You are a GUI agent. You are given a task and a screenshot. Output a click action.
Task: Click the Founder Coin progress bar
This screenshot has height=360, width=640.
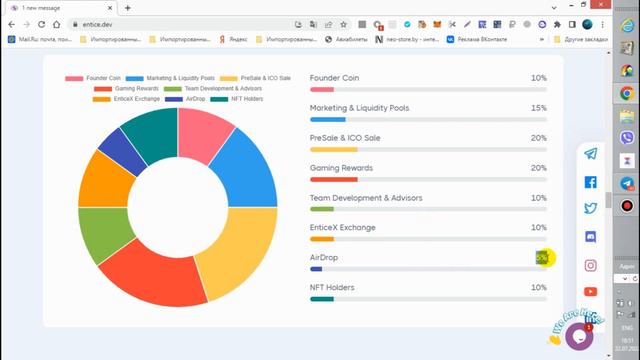pos(428,89)
